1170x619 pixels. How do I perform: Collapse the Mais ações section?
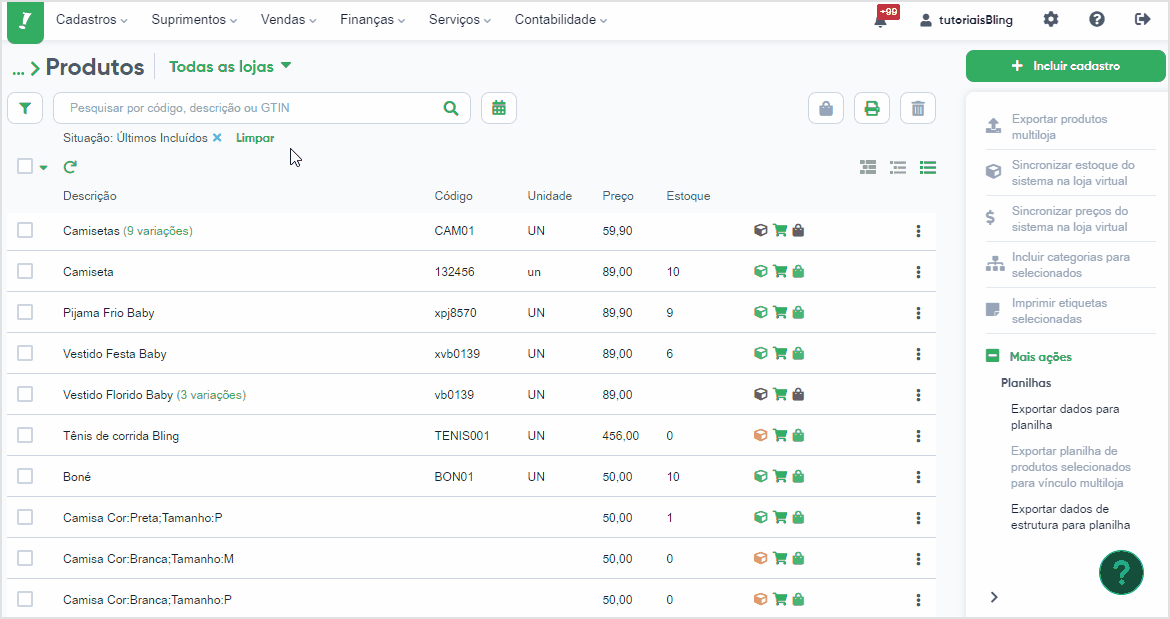pos(992,356)
